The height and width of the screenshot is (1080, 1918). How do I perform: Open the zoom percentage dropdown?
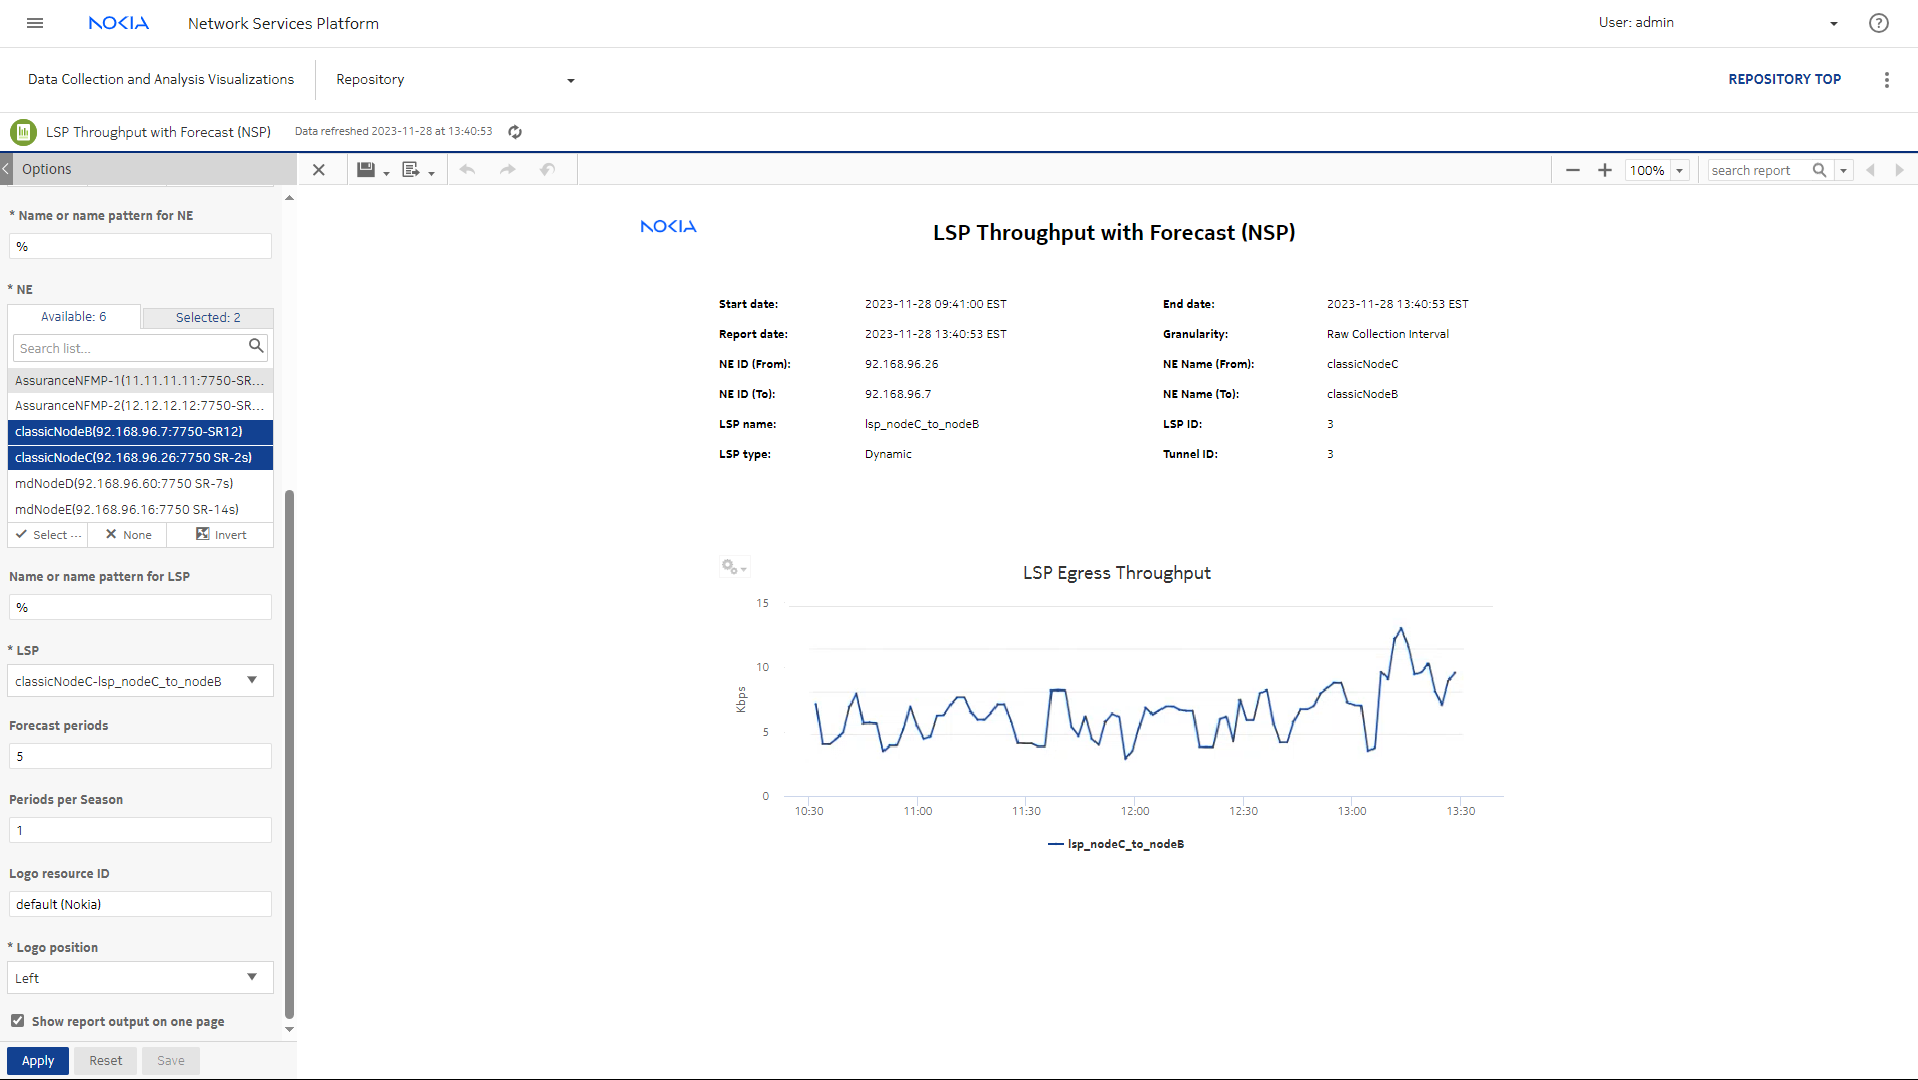tap(1680, 171)
